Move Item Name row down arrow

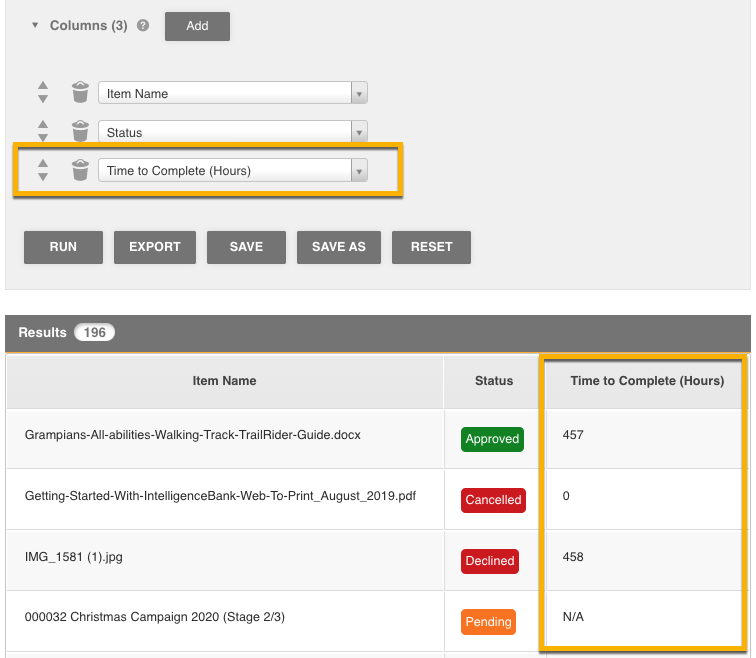pos(43,99)
